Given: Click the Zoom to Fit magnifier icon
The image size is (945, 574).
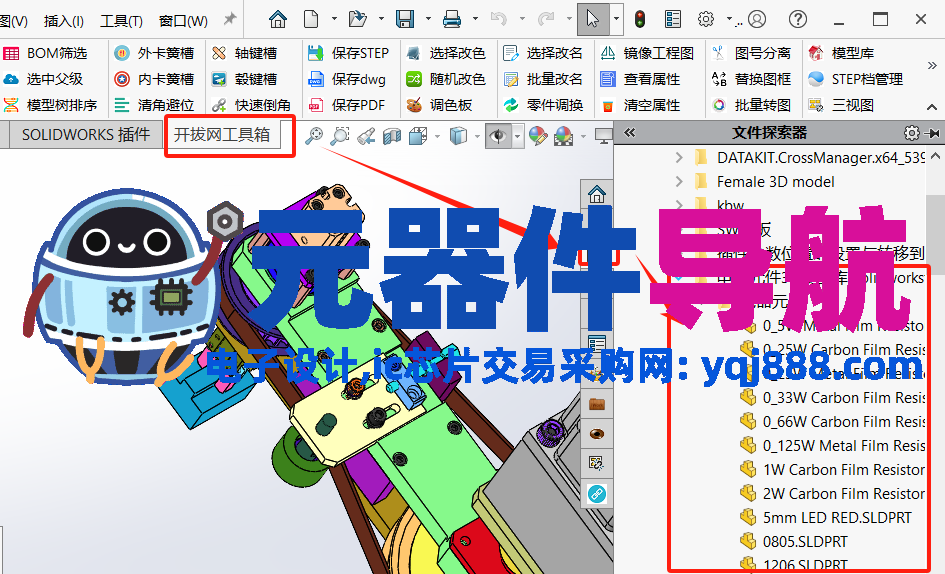Looking at the screenshot, I should pos(313,136).
